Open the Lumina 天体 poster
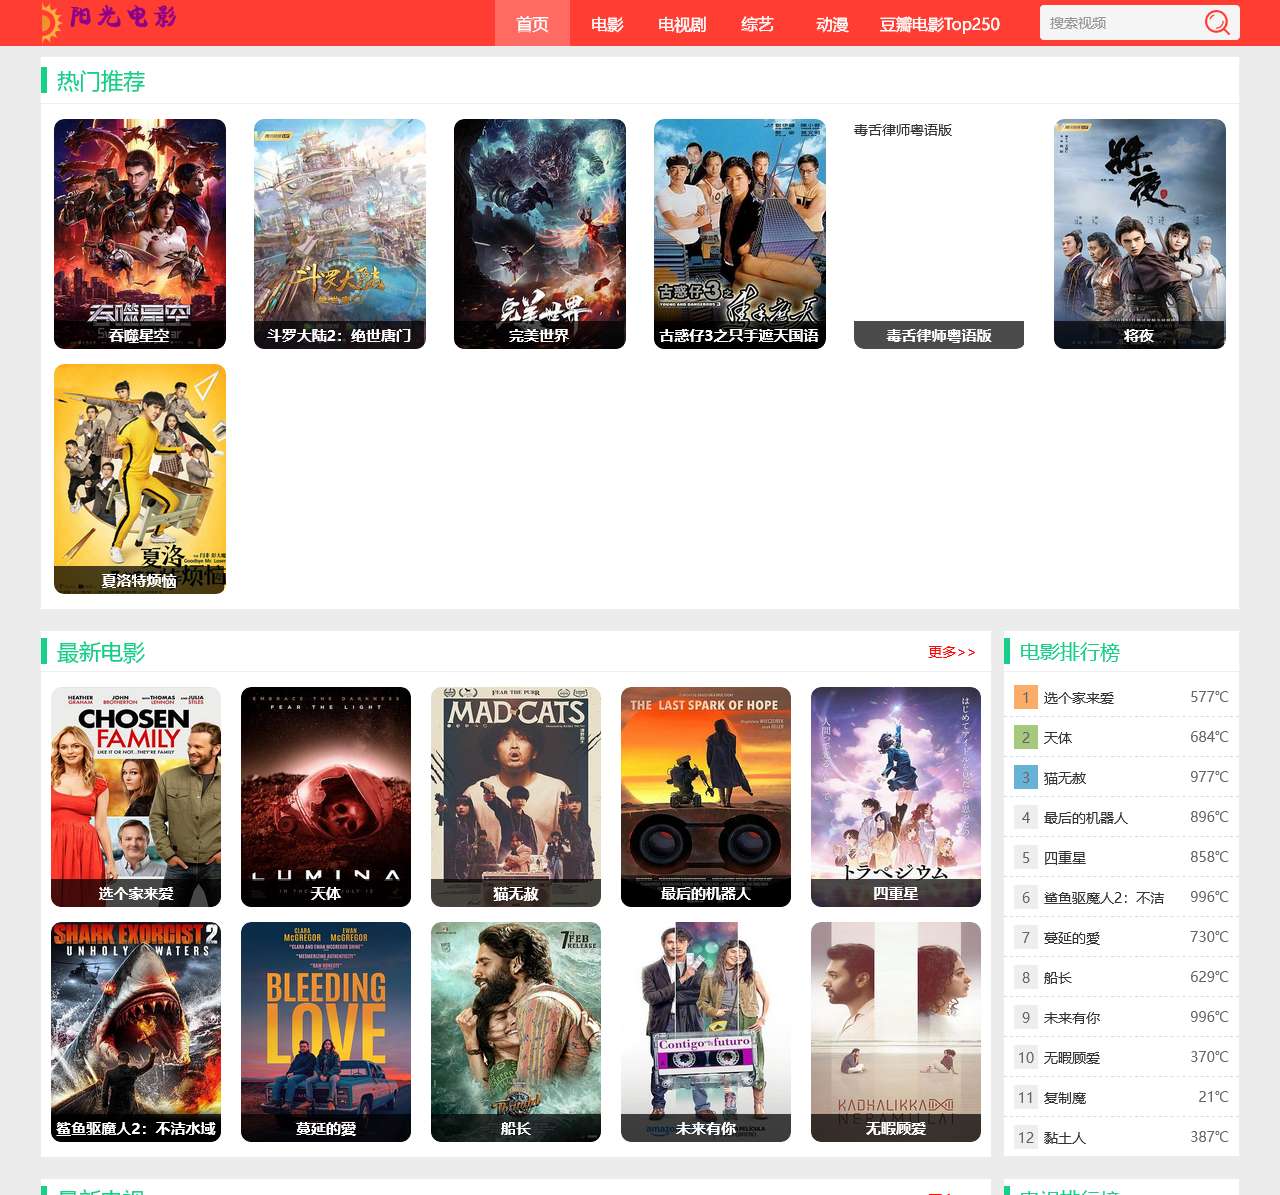 (x=326, y=797)
